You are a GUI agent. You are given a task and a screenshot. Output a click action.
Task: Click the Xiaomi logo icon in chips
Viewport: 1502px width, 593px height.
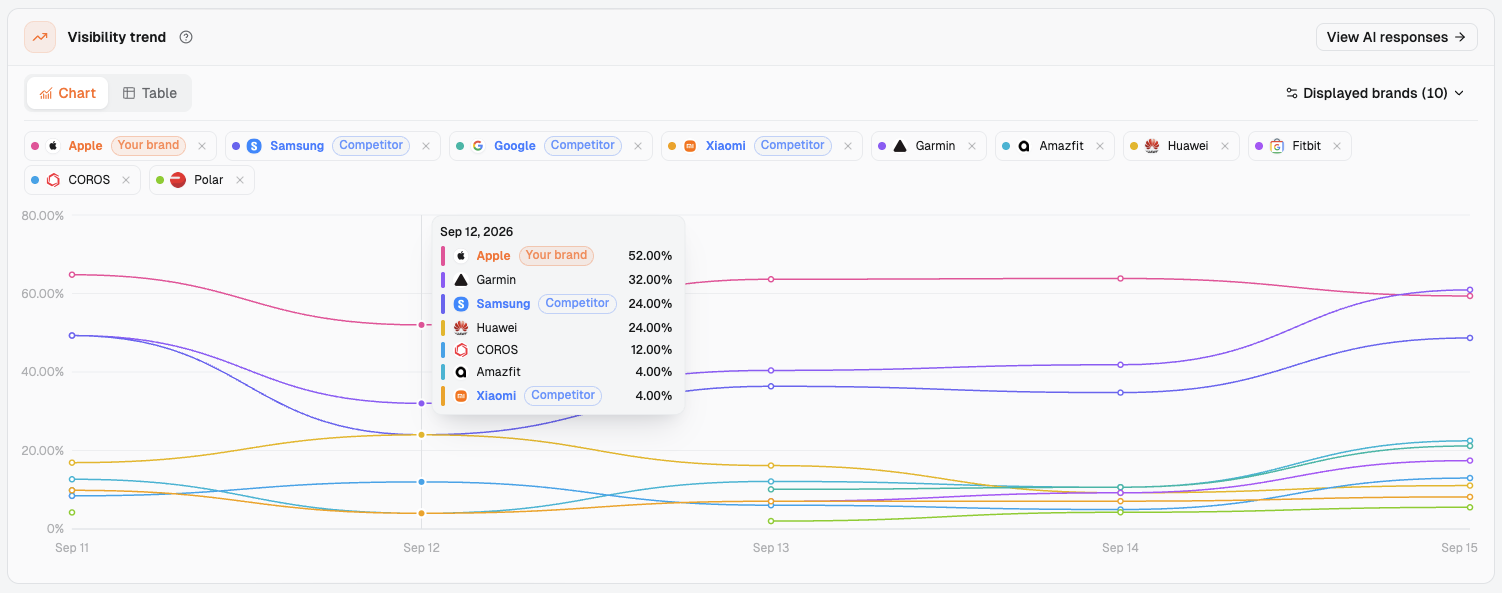click(690, 146)
